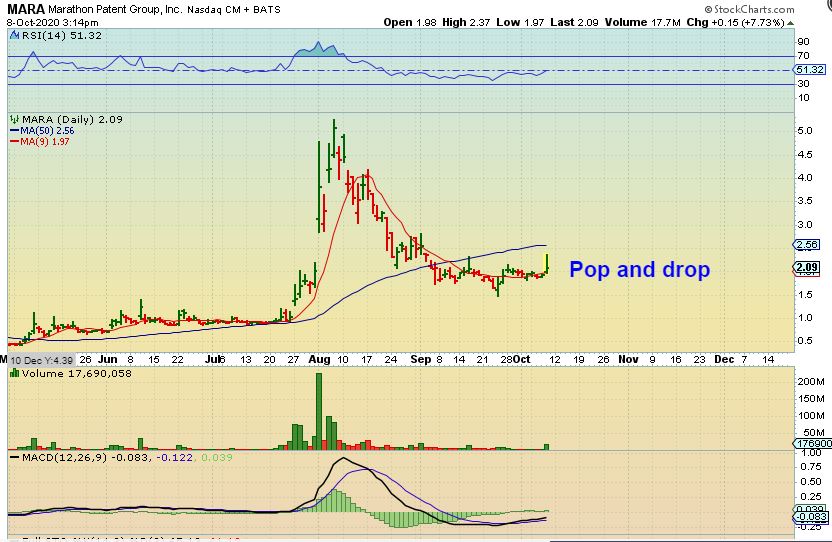Click the 100M level on volume axis
Screen dimensions: 832x542
tap(811, 416)
